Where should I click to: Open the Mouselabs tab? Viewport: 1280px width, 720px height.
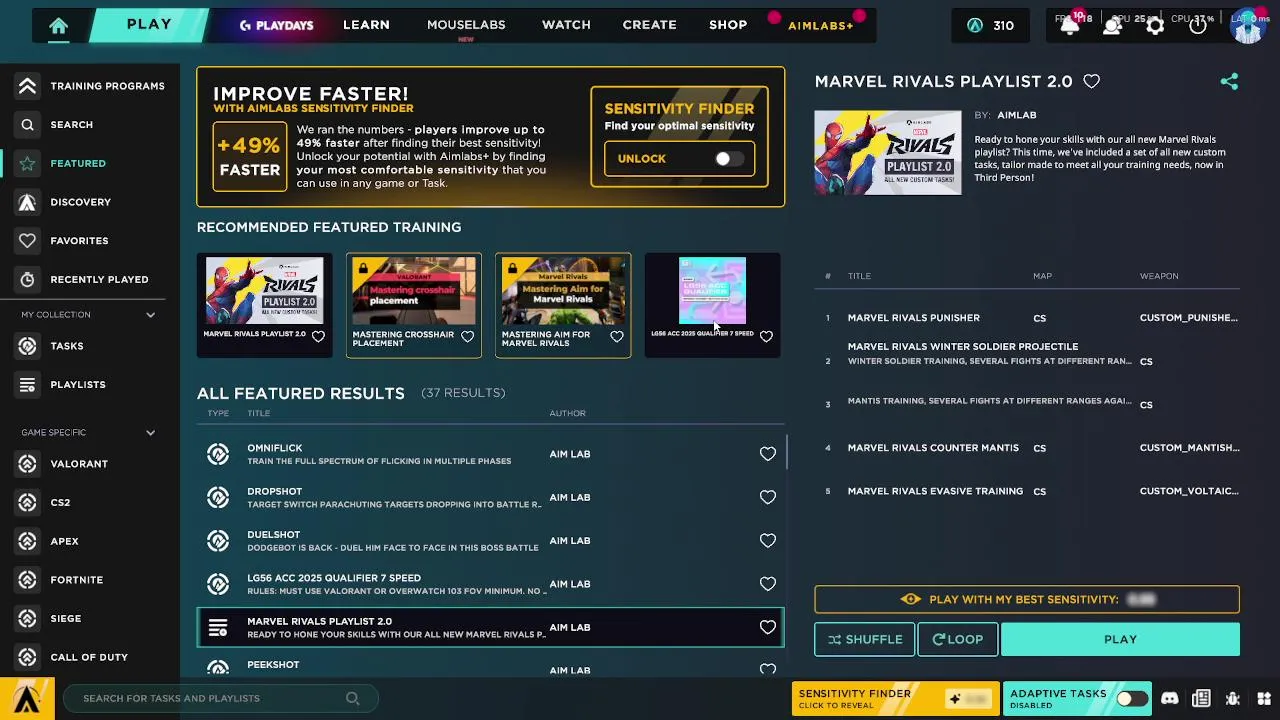pos(466,25)
